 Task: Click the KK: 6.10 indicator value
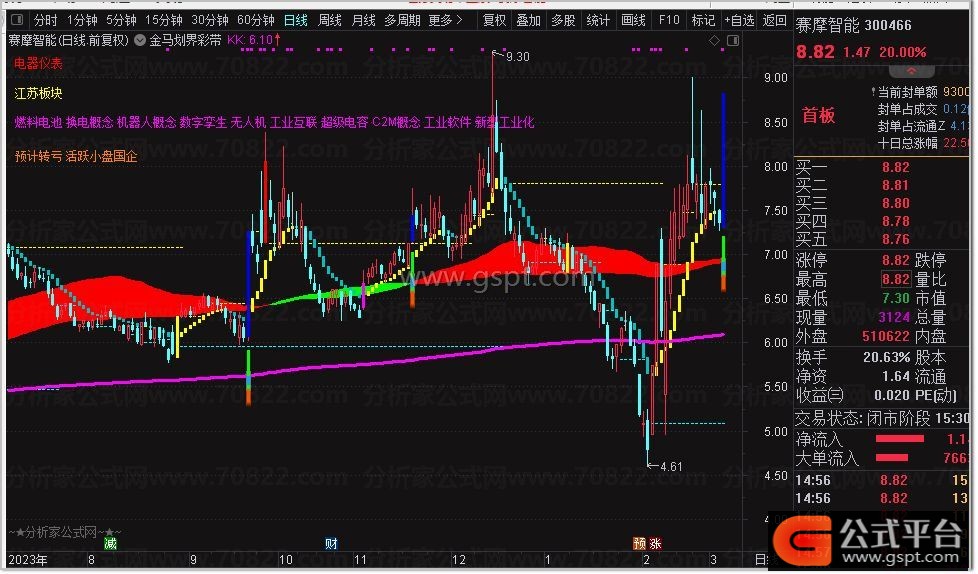(254, 41)
